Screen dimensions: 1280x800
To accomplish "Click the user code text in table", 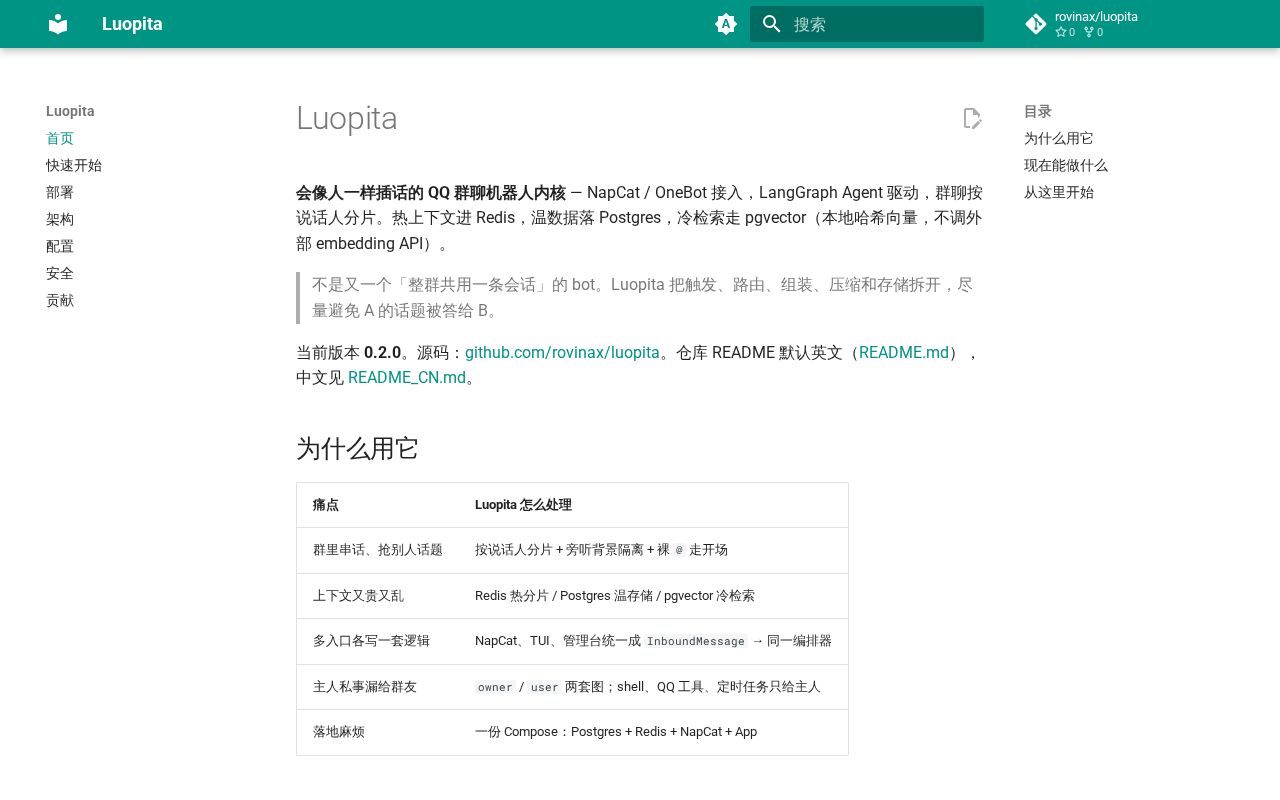I will [544, 687].
